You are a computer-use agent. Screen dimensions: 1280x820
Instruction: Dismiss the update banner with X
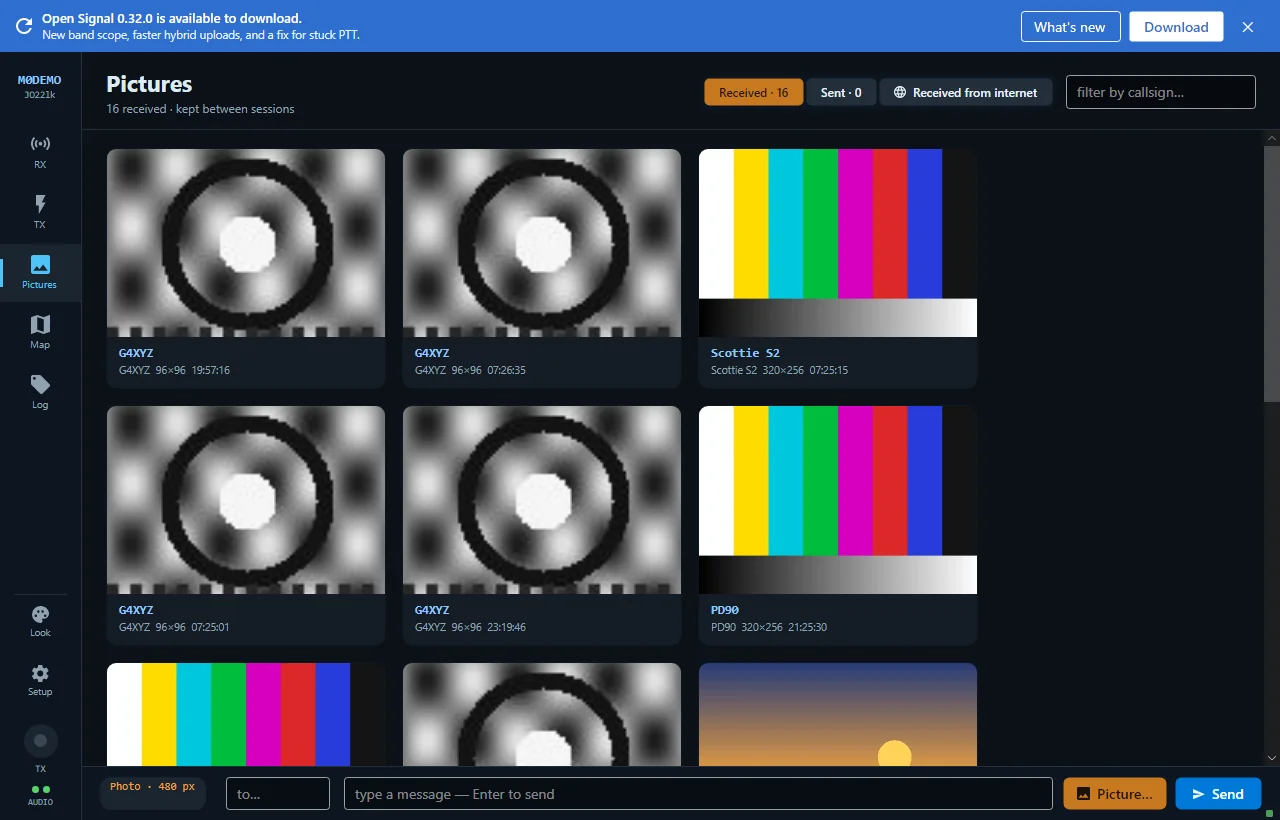1248,27
